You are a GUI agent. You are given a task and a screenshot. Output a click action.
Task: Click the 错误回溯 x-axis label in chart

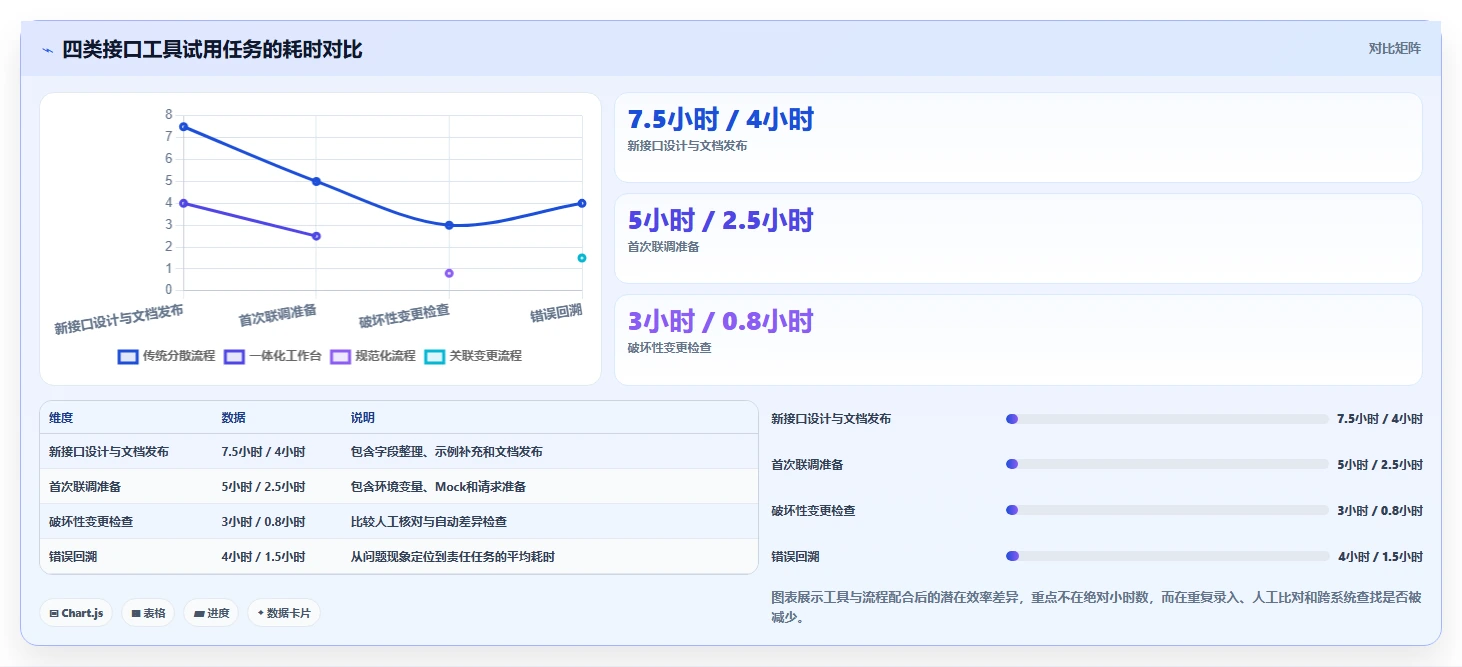click(x=556, y=313)
